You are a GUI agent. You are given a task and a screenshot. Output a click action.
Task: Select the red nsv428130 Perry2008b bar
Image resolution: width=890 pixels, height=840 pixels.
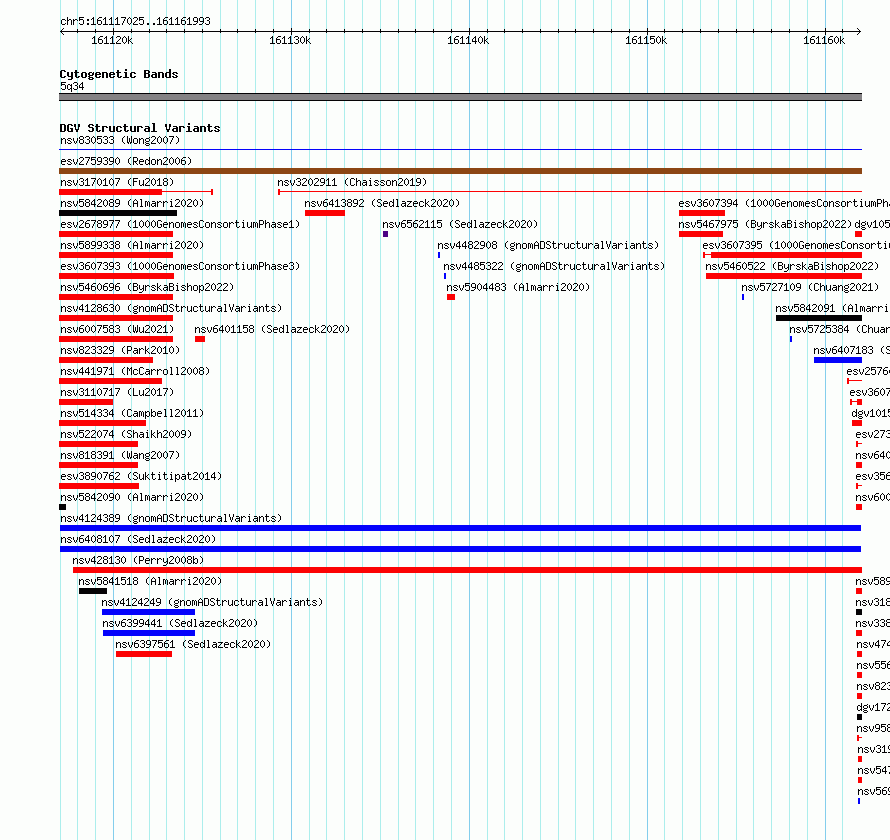point(467,570)
